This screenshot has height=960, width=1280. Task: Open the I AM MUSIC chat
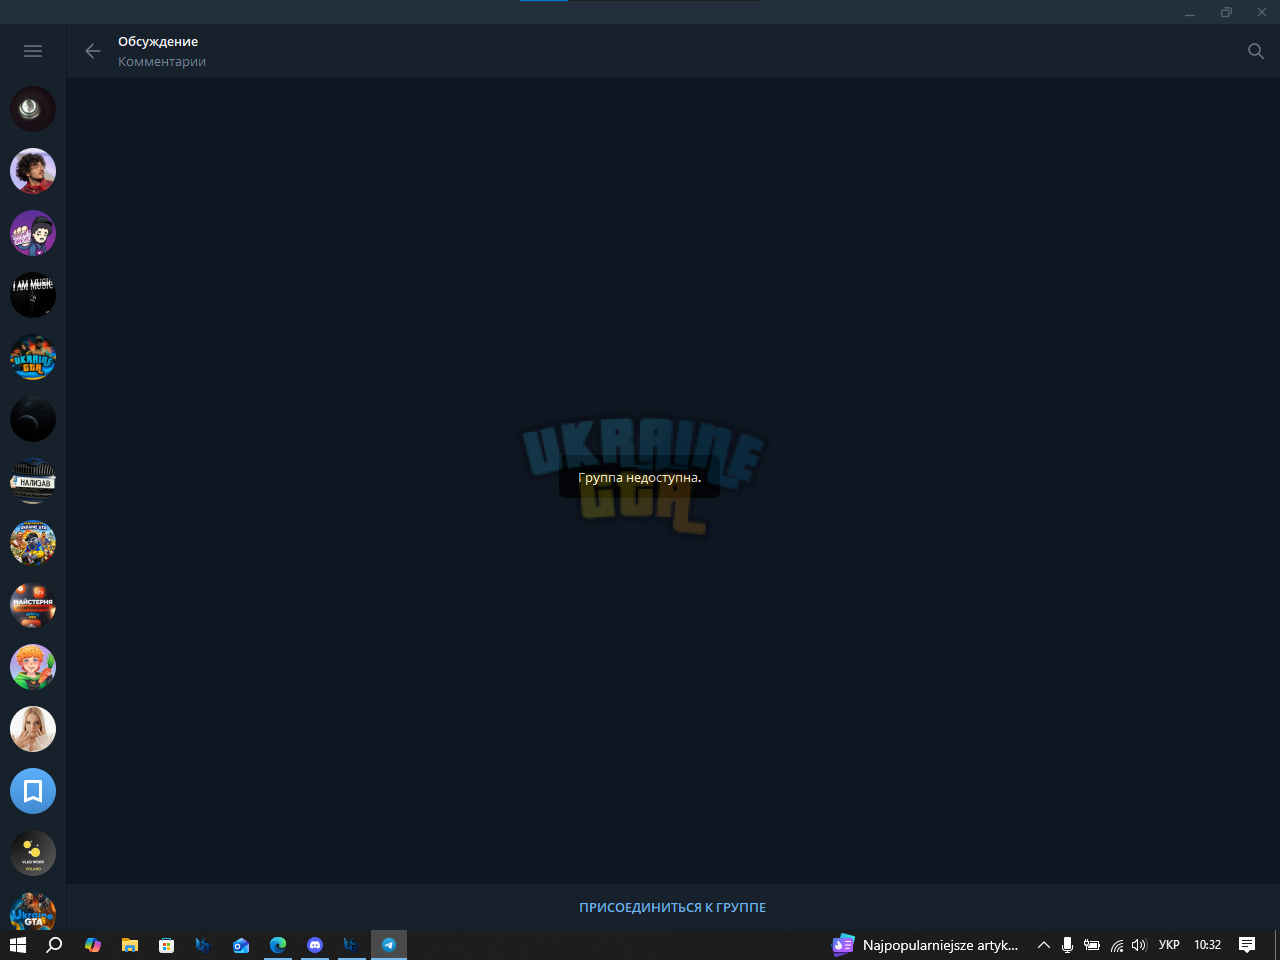(33, 295)
